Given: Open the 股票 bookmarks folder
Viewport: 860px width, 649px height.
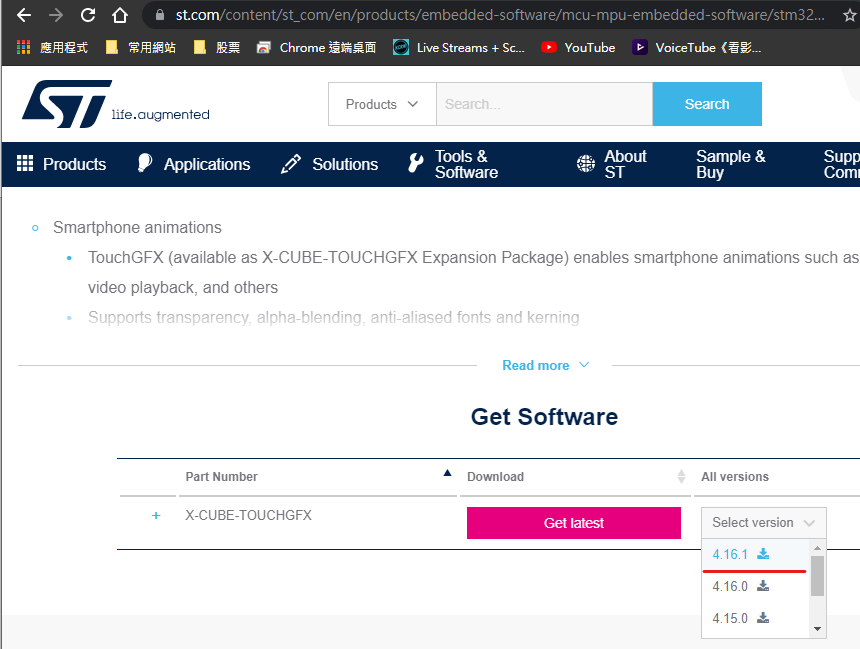Looking at the screenshot, I should tap(217, 48).
